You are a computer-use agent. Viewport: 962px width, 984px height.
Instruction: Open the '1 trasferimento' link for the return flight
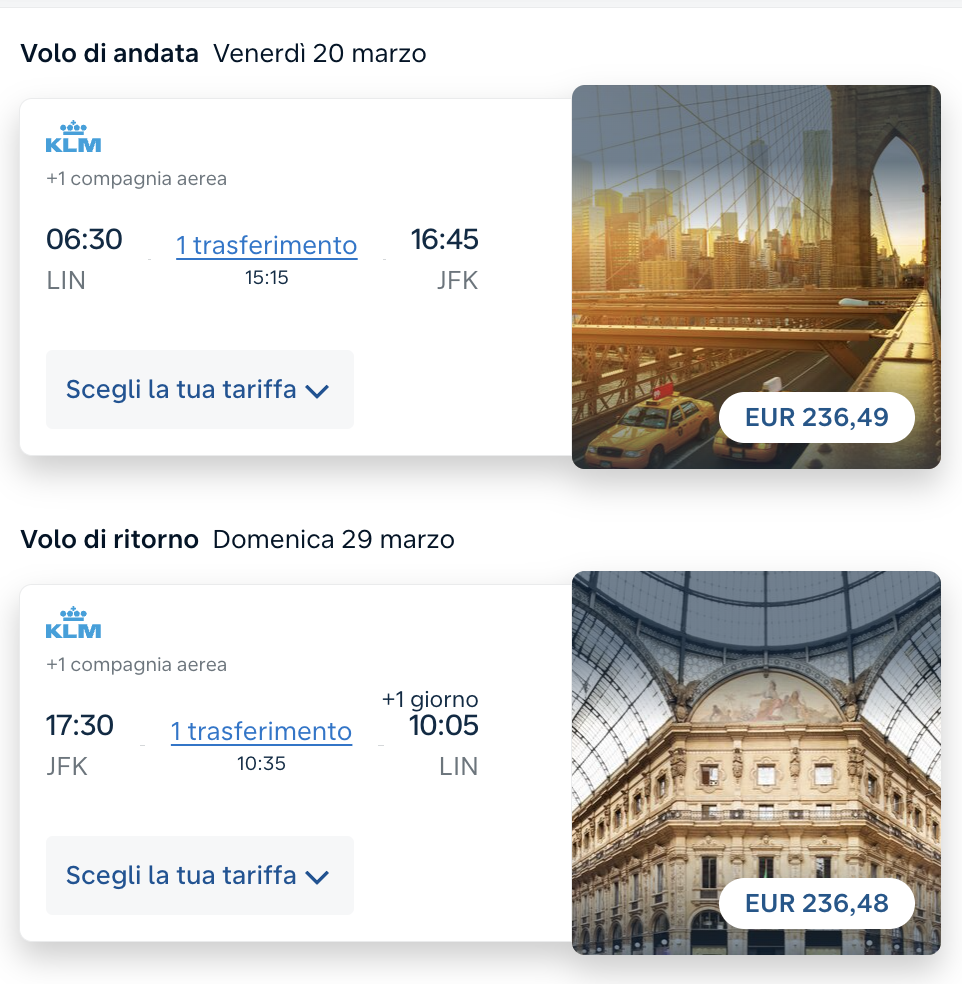(x=261, y=731)
